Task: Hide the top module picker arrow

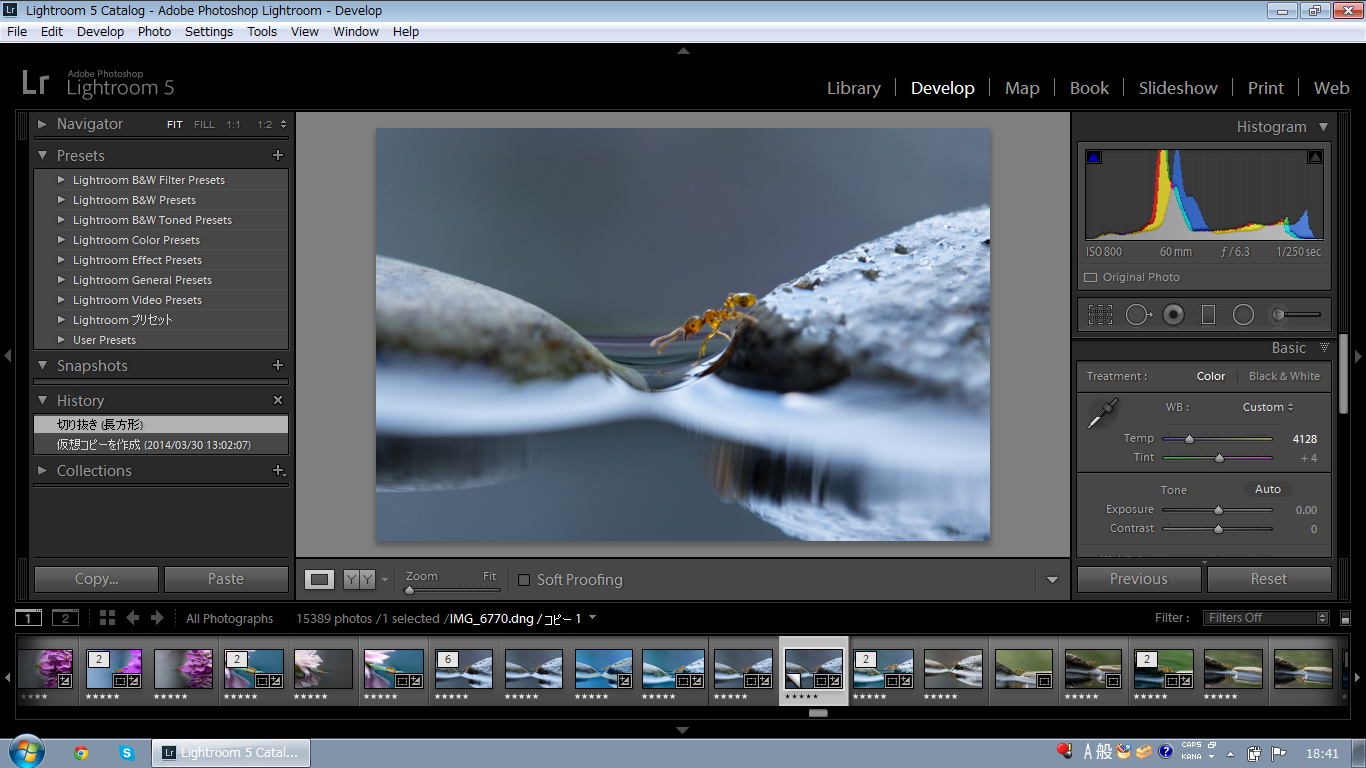Action: [x=683, y=50]
